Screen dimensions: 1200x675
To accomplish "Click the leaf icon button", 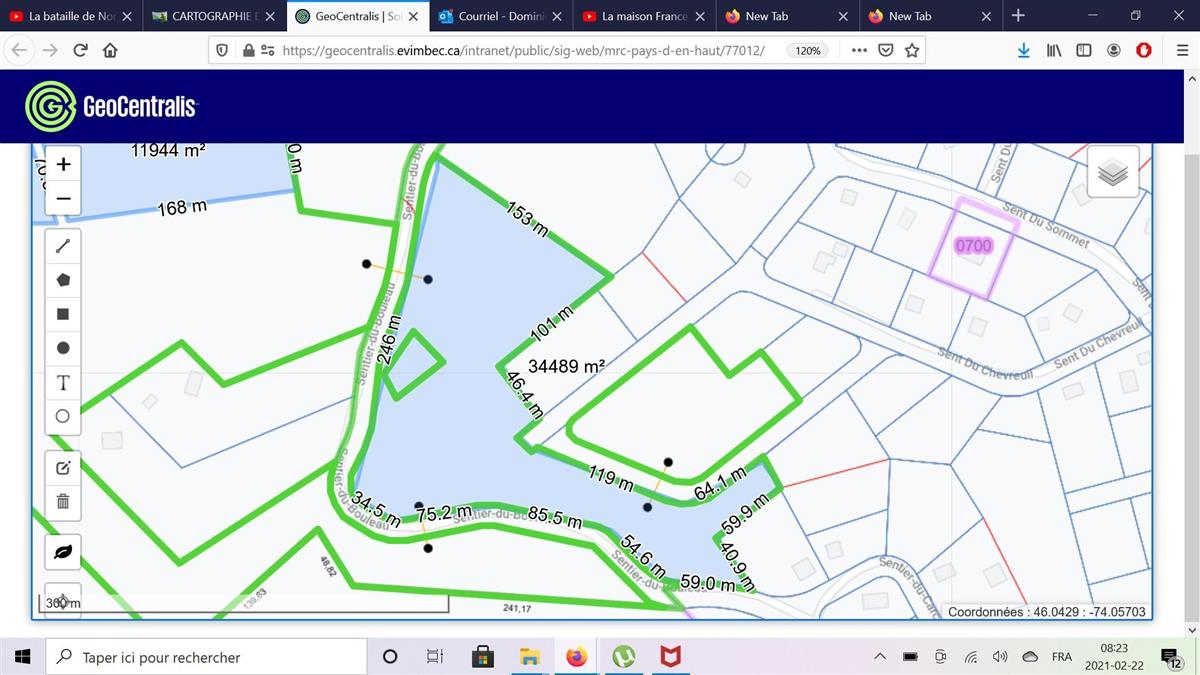I will click(63, 552).
